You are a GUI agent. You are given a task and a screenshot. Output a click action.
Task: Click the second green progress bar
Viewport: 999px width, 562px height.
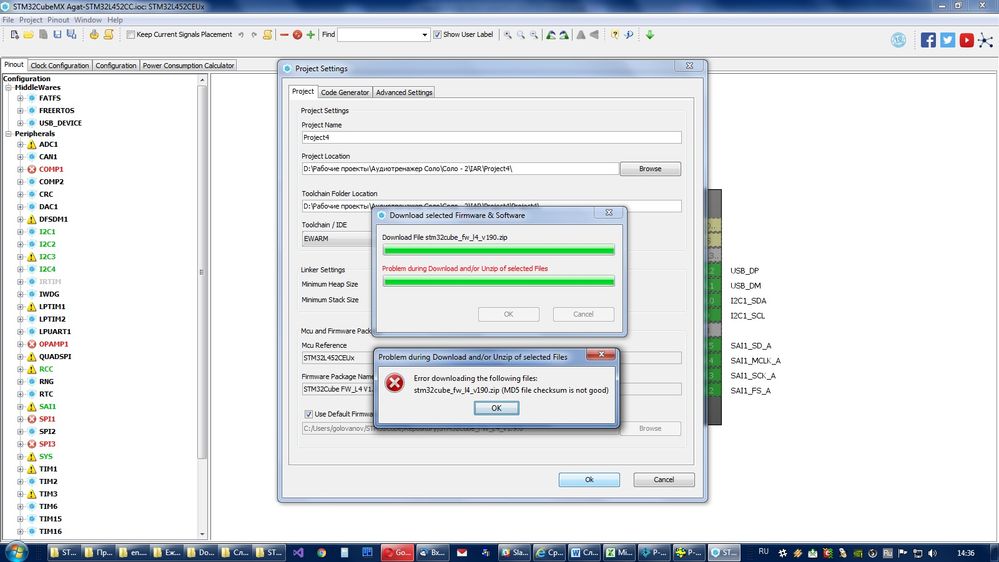click(498, 282)
